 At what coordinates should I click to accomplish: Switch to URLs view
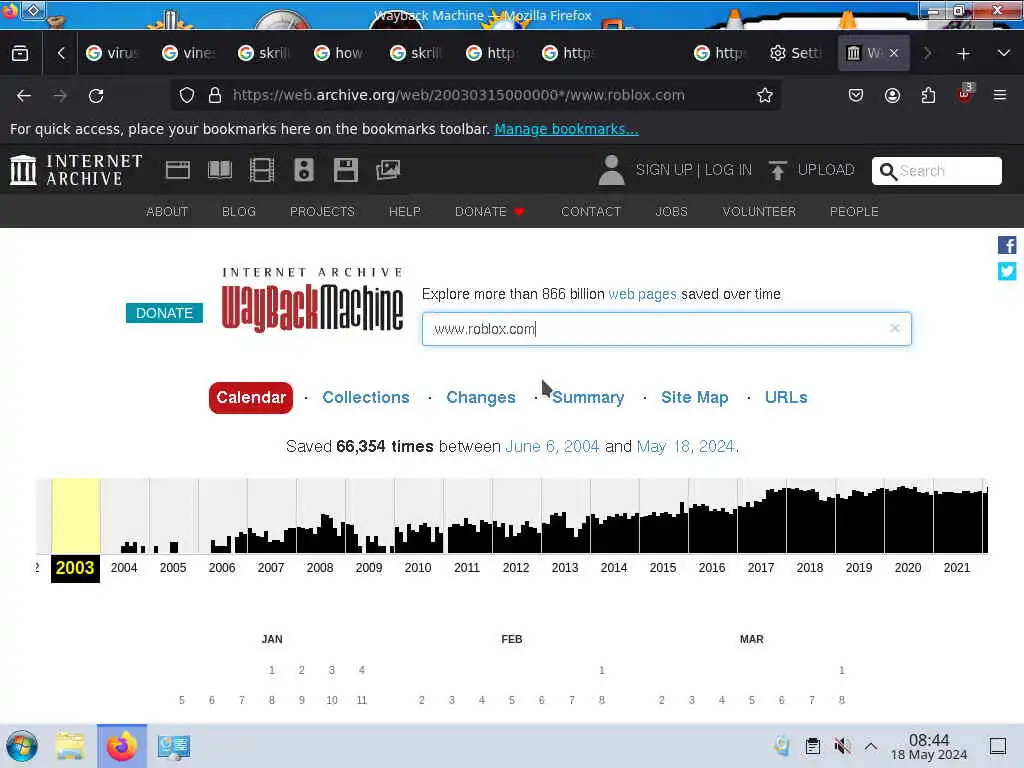tap(786, 398)
